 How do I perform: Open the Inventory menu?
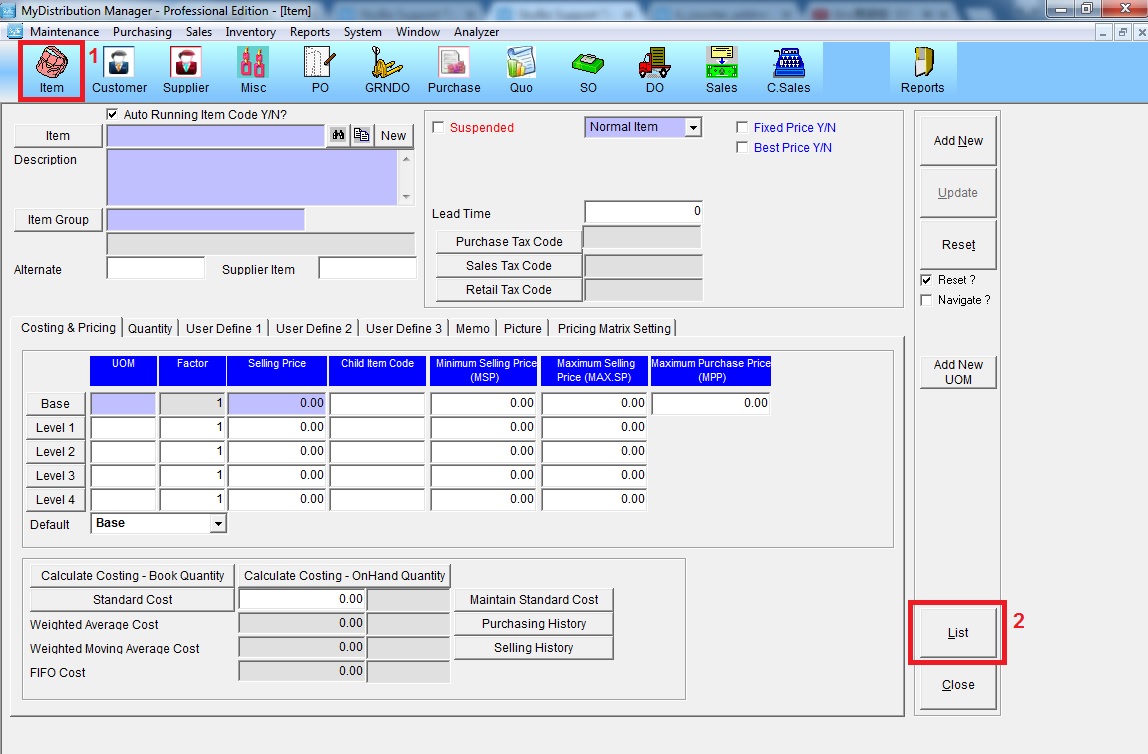250,32
